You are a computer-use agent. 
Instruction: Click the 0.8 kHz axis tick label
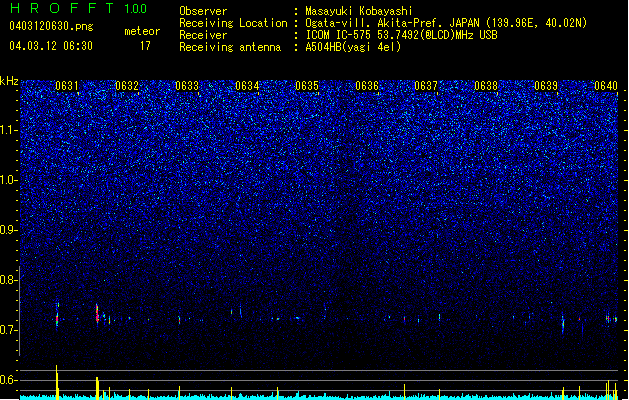(9, 280)
